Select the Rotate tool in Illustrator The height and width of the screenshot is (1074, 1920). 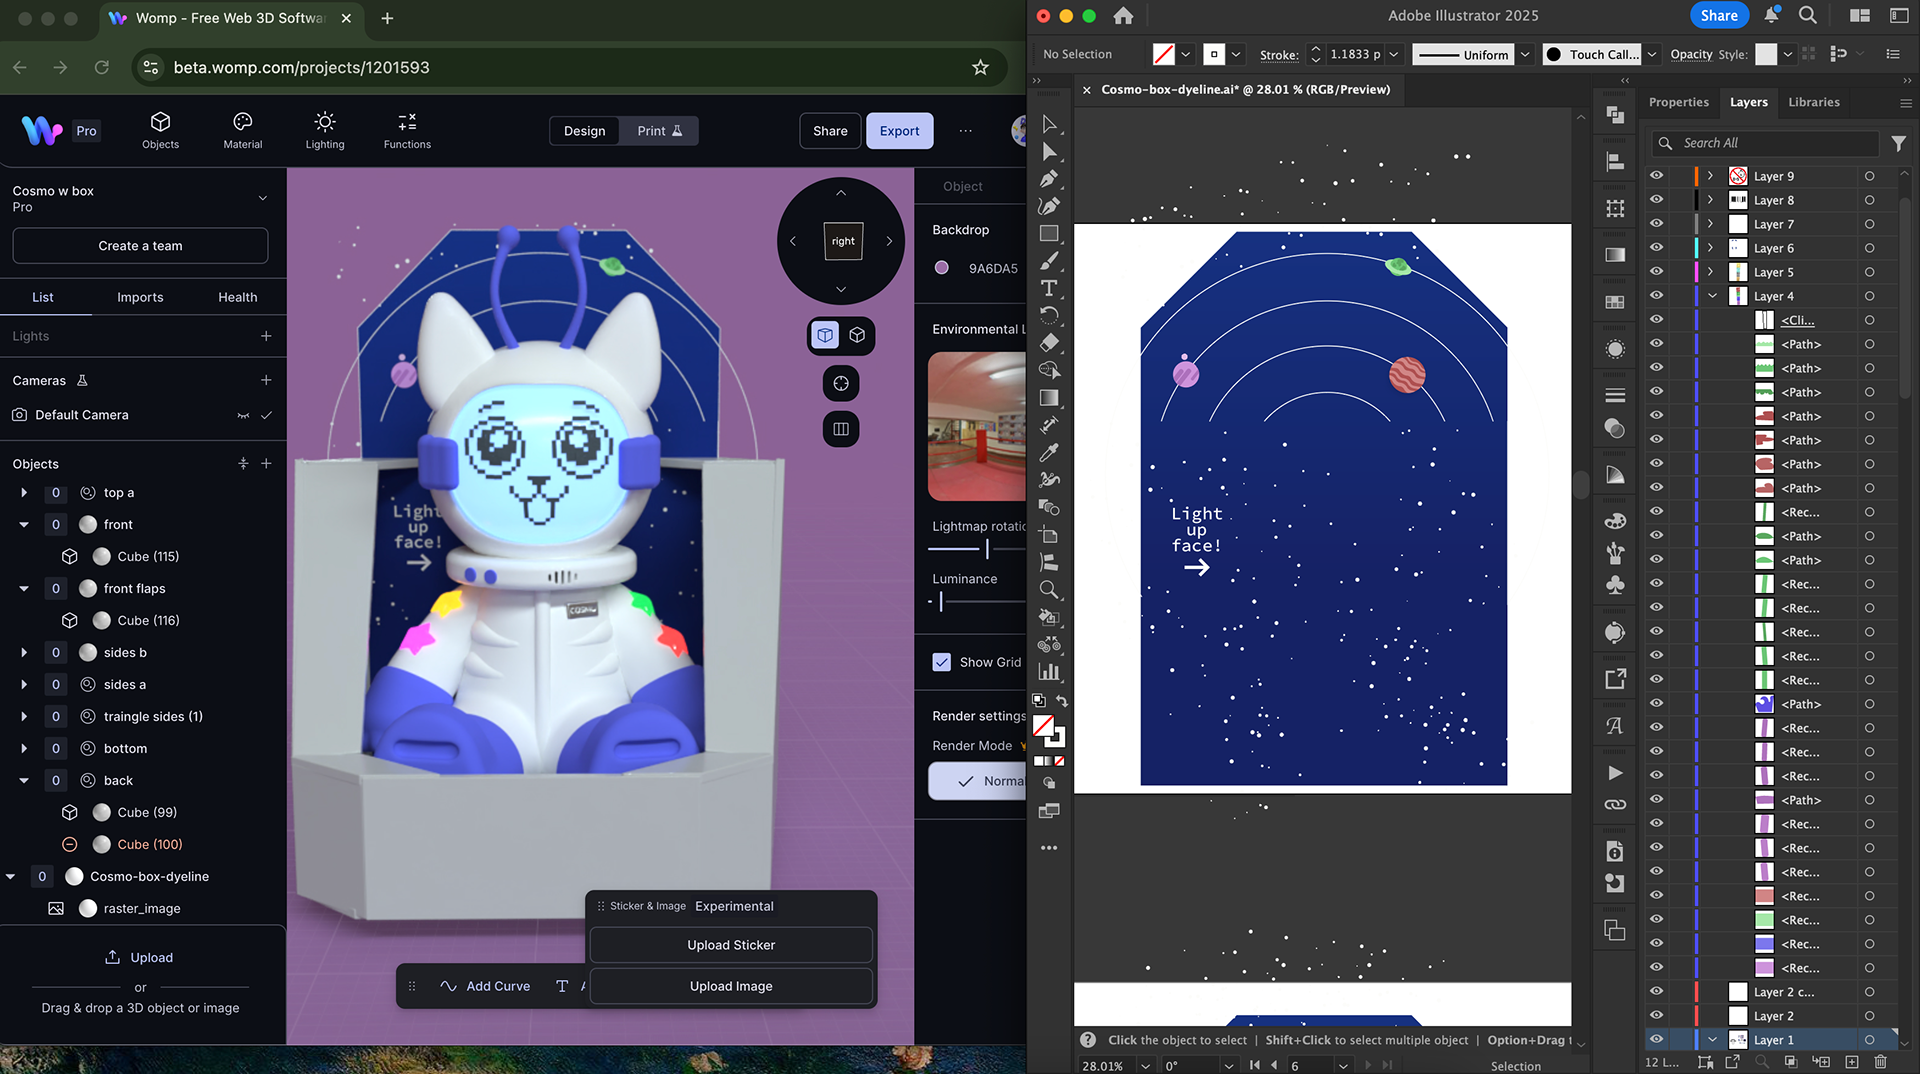coord(1049,315)
